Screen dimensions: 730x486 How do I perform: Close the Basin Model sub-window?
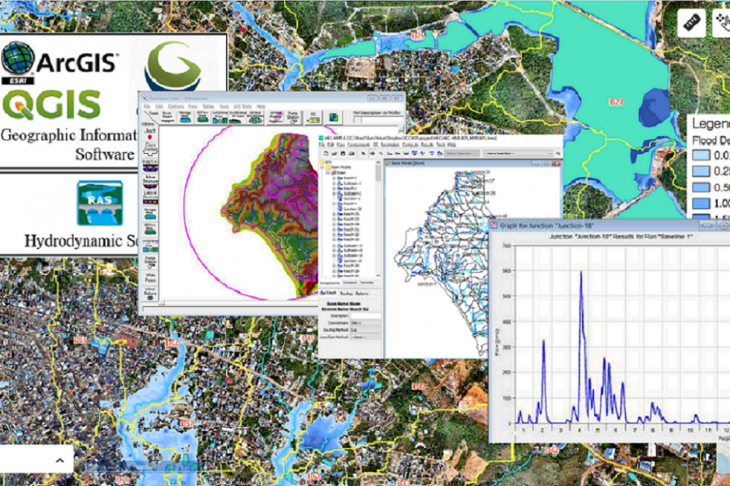point(556,163)
